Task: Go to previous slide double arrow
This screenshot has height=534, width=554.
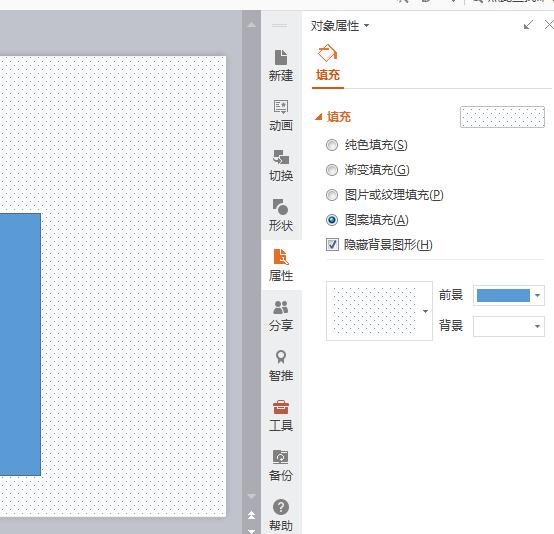Action: [252, 515]
